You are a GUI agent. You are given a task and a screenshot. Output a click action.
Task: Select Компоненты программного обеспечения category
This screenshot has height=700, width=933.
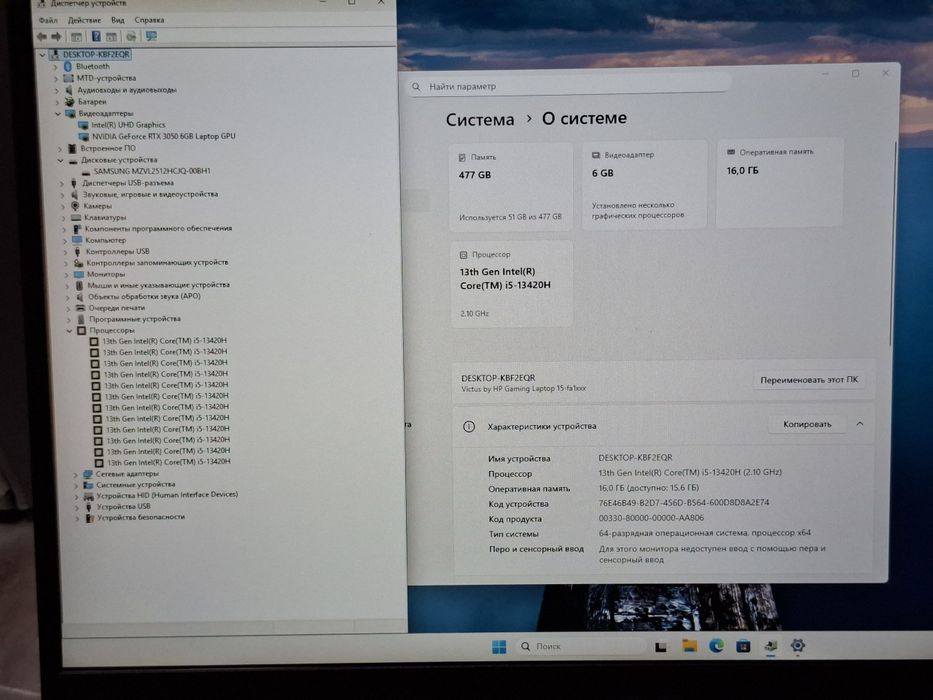[x=158, y=229]
